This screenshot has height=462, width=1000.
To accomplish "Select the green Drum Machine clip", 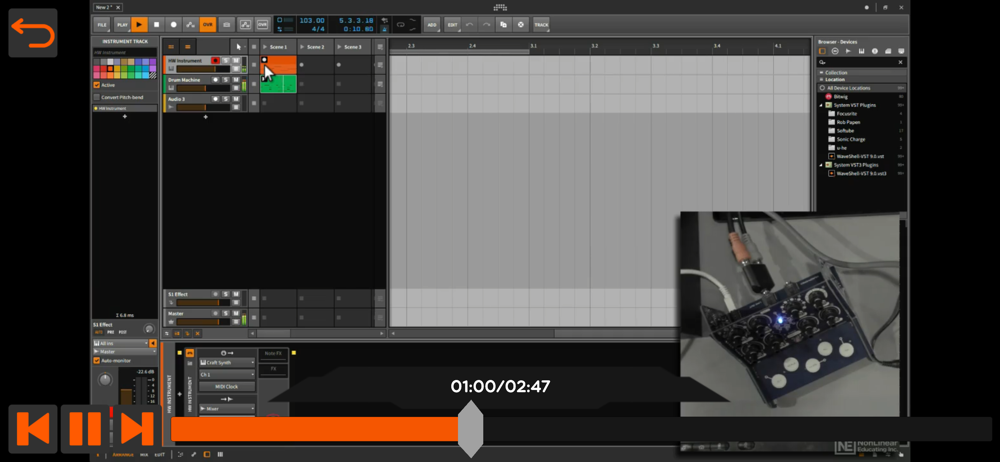I will click(x=279, y=84).
